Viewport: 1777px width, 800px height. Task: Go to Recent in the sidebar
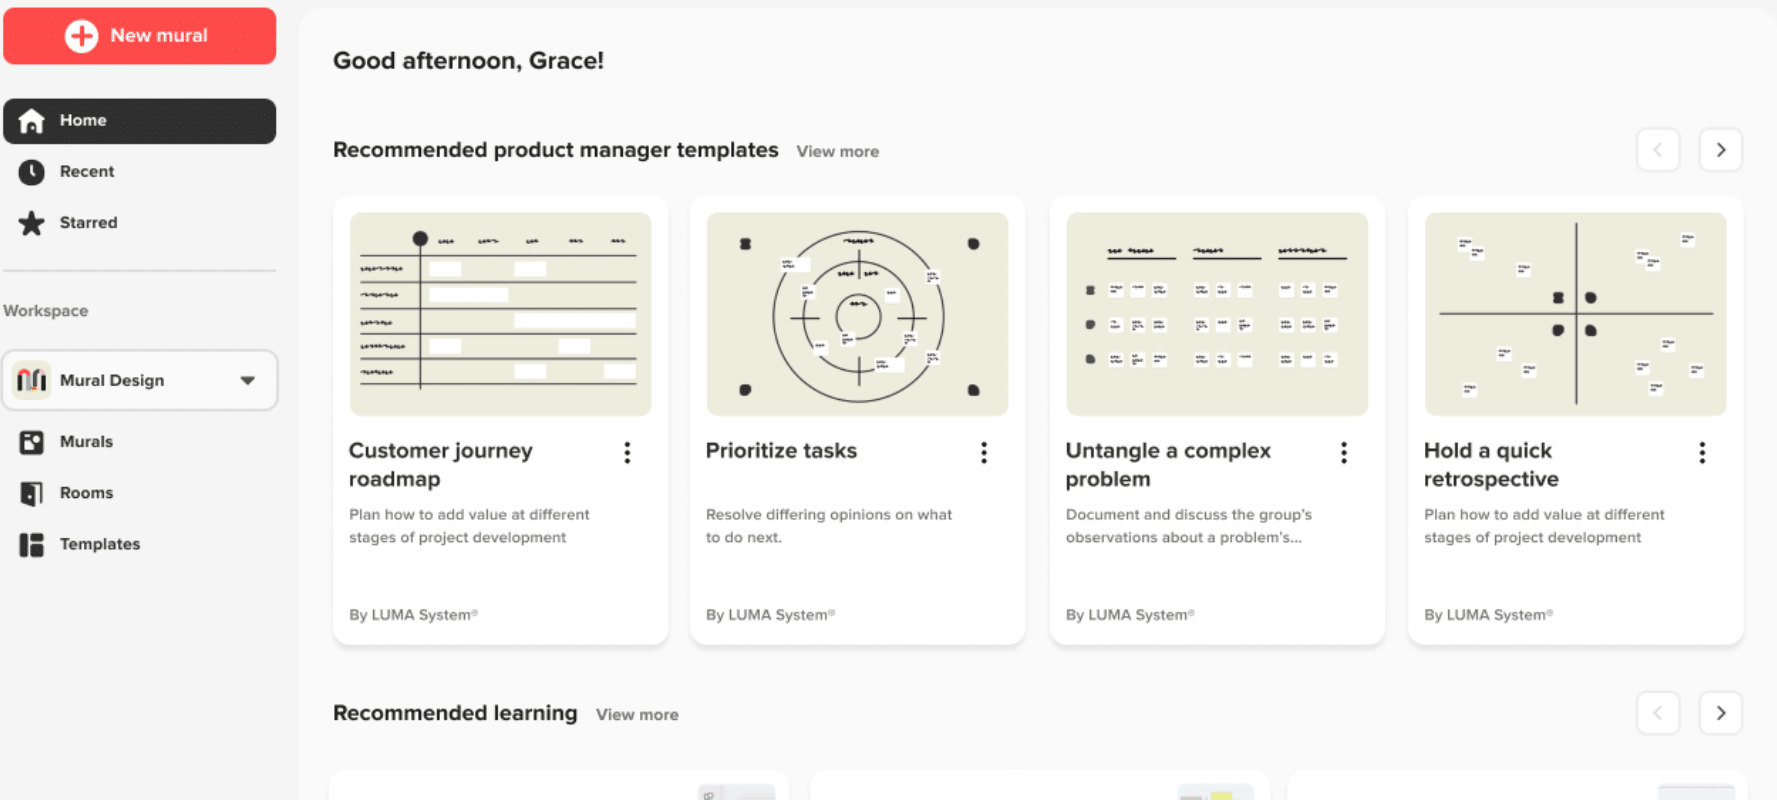pyautogui.click(x=87, y=172)
